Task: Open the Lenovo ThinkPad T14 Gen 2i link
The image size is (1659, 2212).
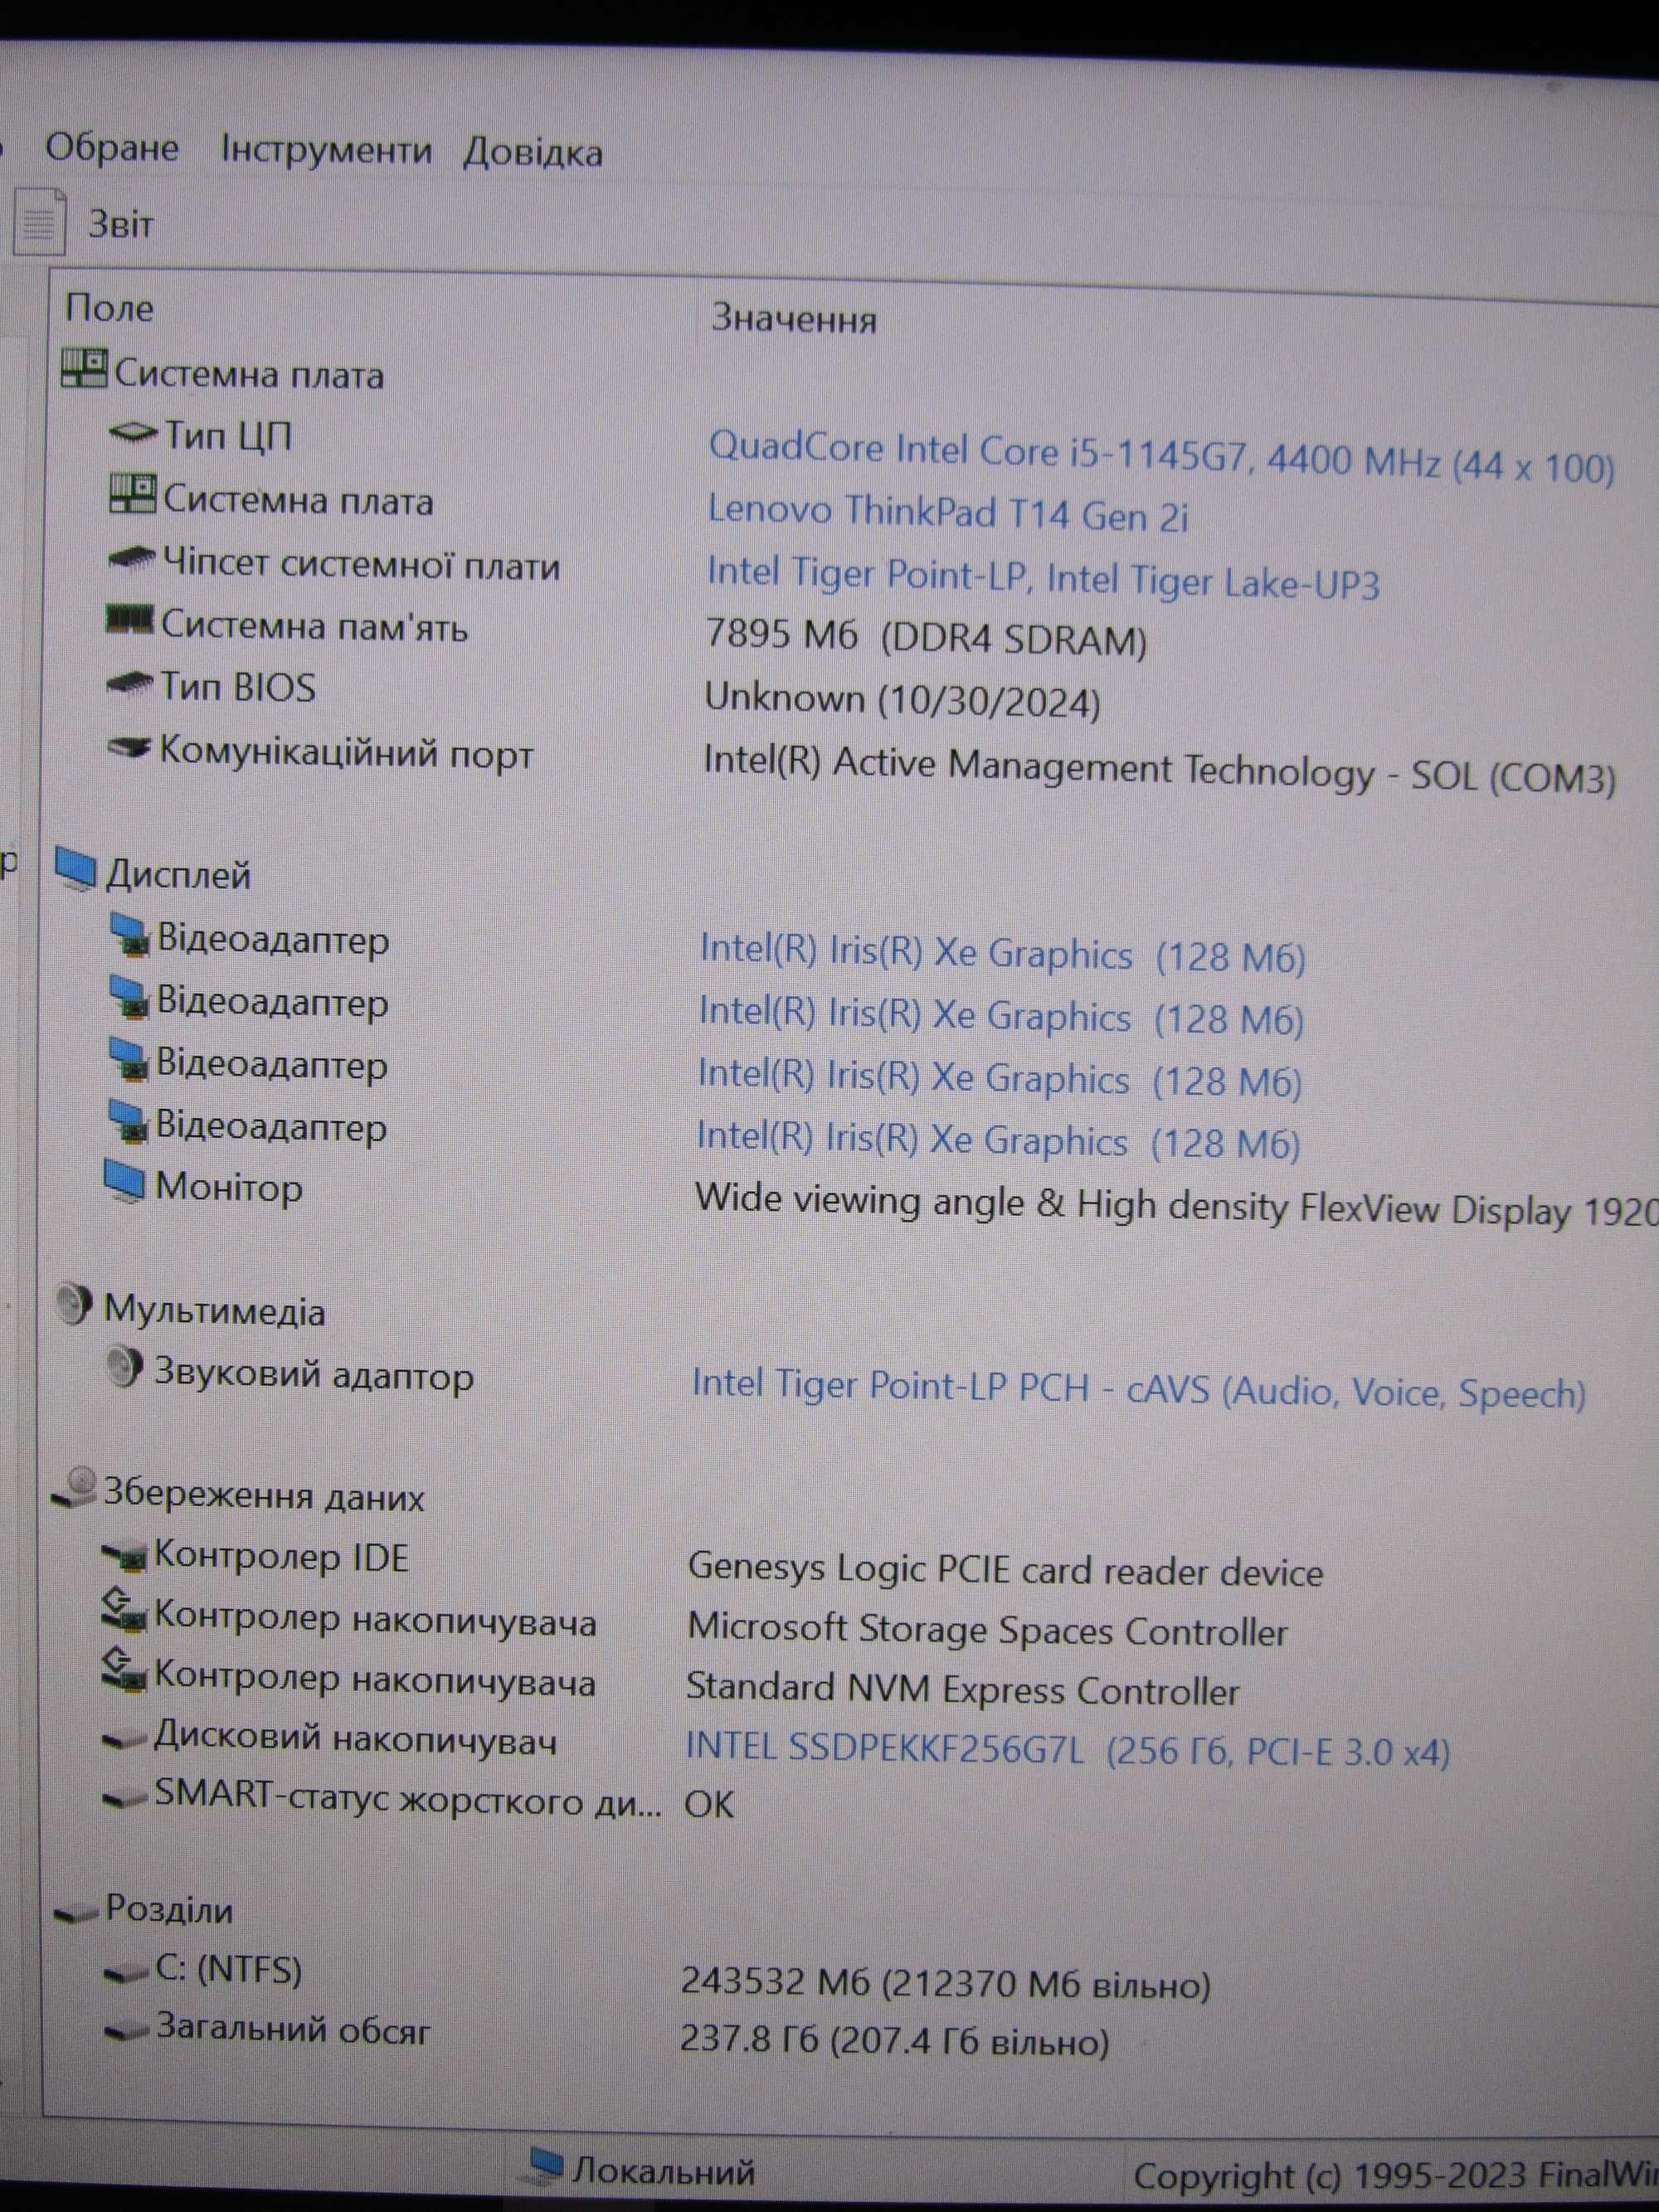Action: (x=948, y=513)
